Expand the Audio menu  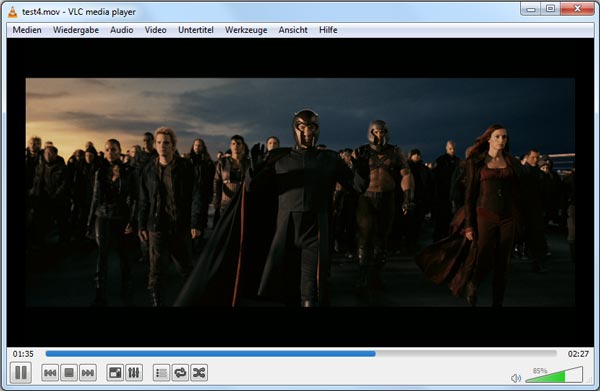coord(122,30)
